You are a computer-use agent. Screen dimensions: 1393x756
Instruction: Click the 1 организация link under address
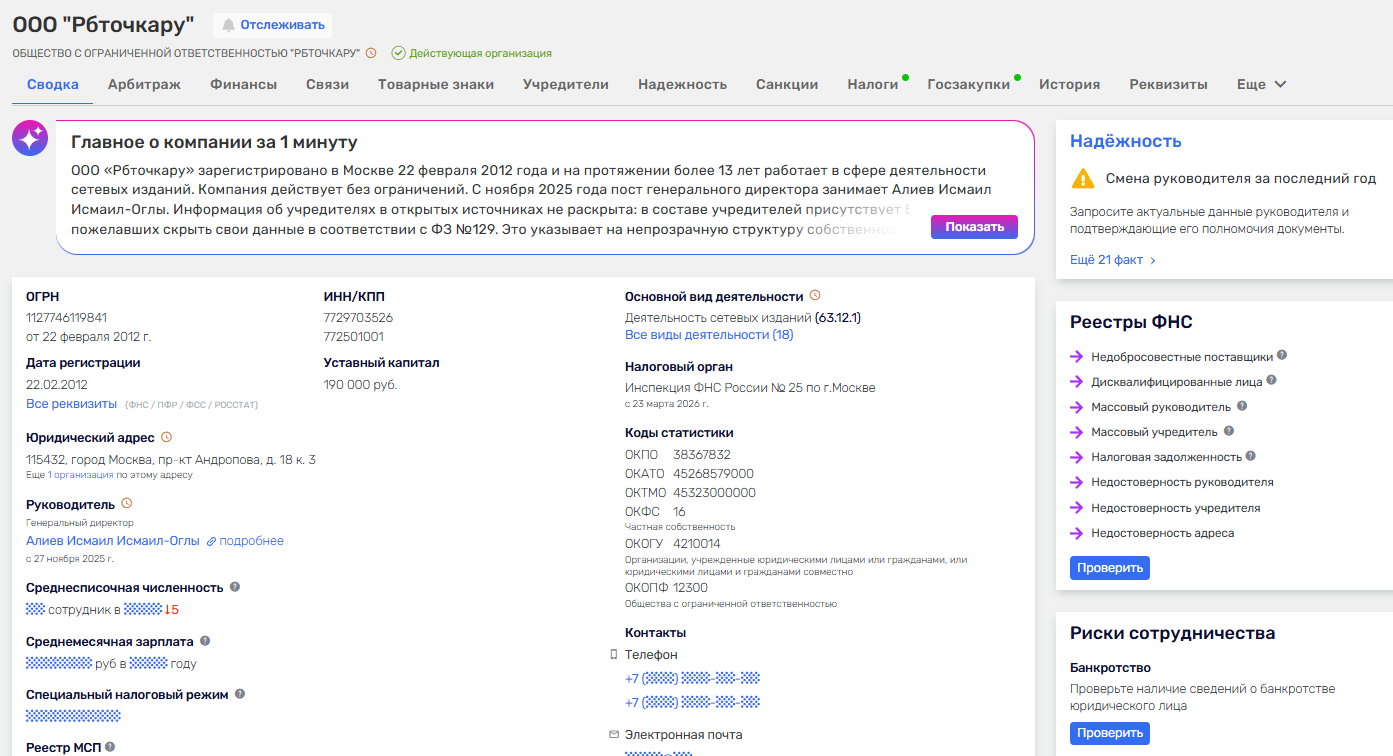coord(79,475)
